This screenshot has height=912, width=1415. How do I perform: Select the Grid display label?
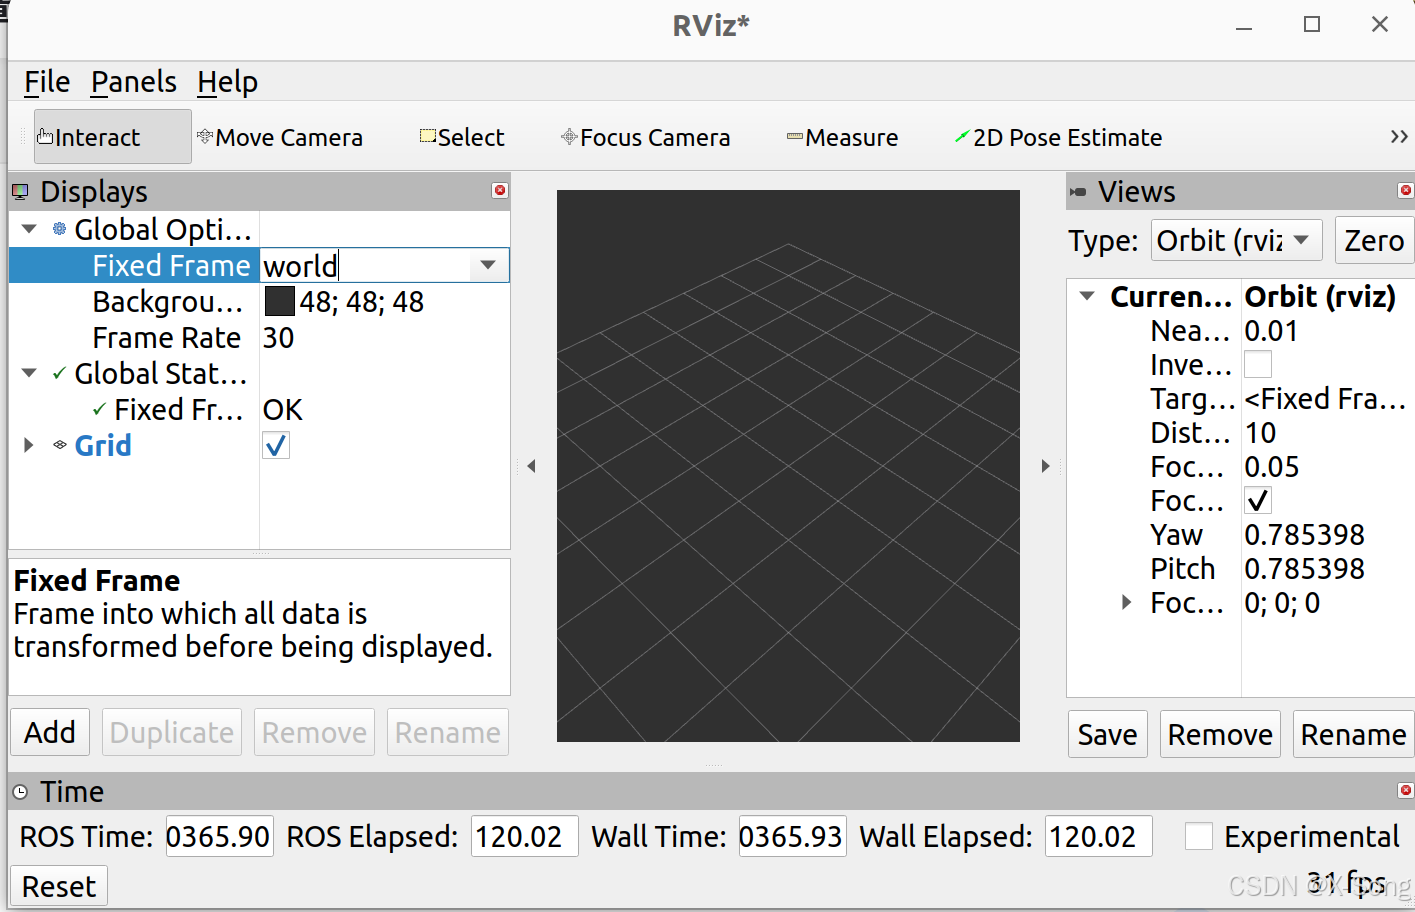point(103,445)
